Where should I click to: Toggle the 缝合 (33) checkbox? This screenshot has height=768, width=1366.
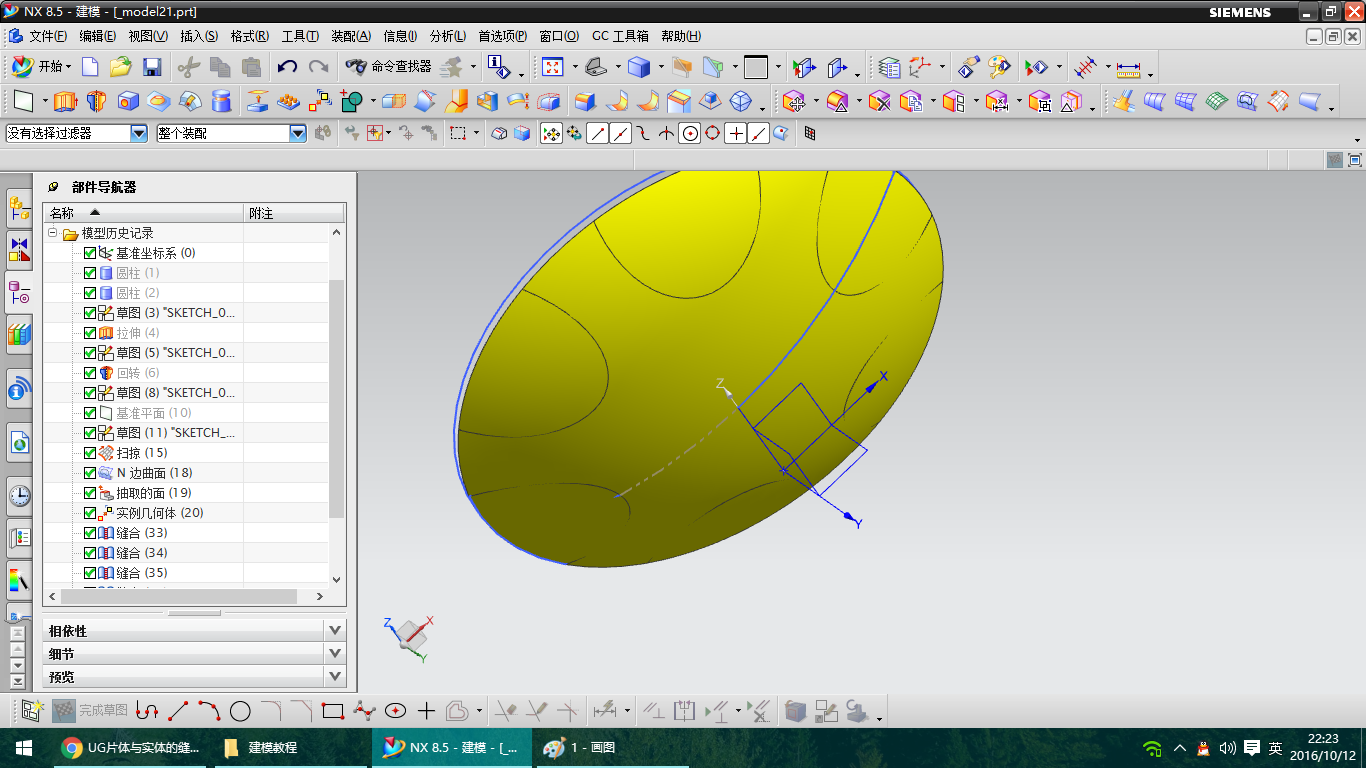90,533
